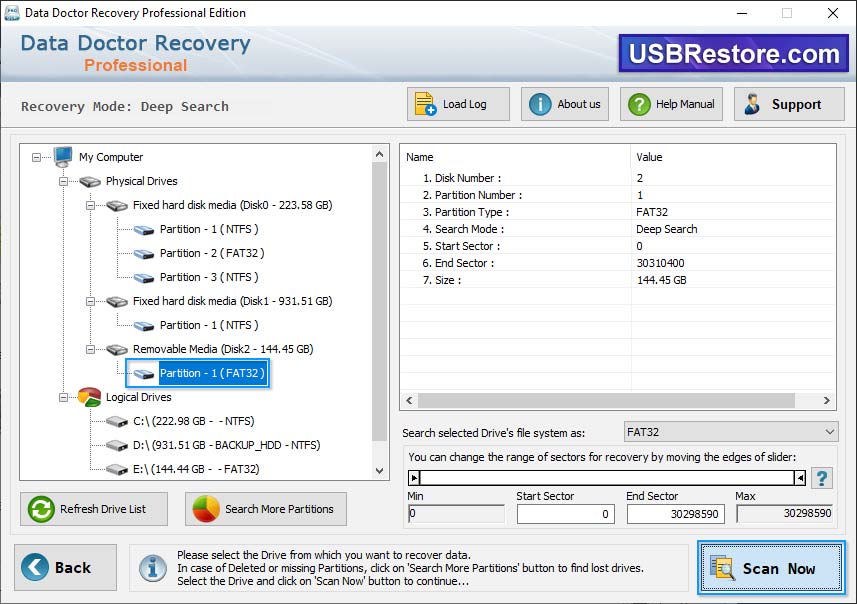Click the Start Sector input field
Viewport: 857px width, 604px height.
566,514
